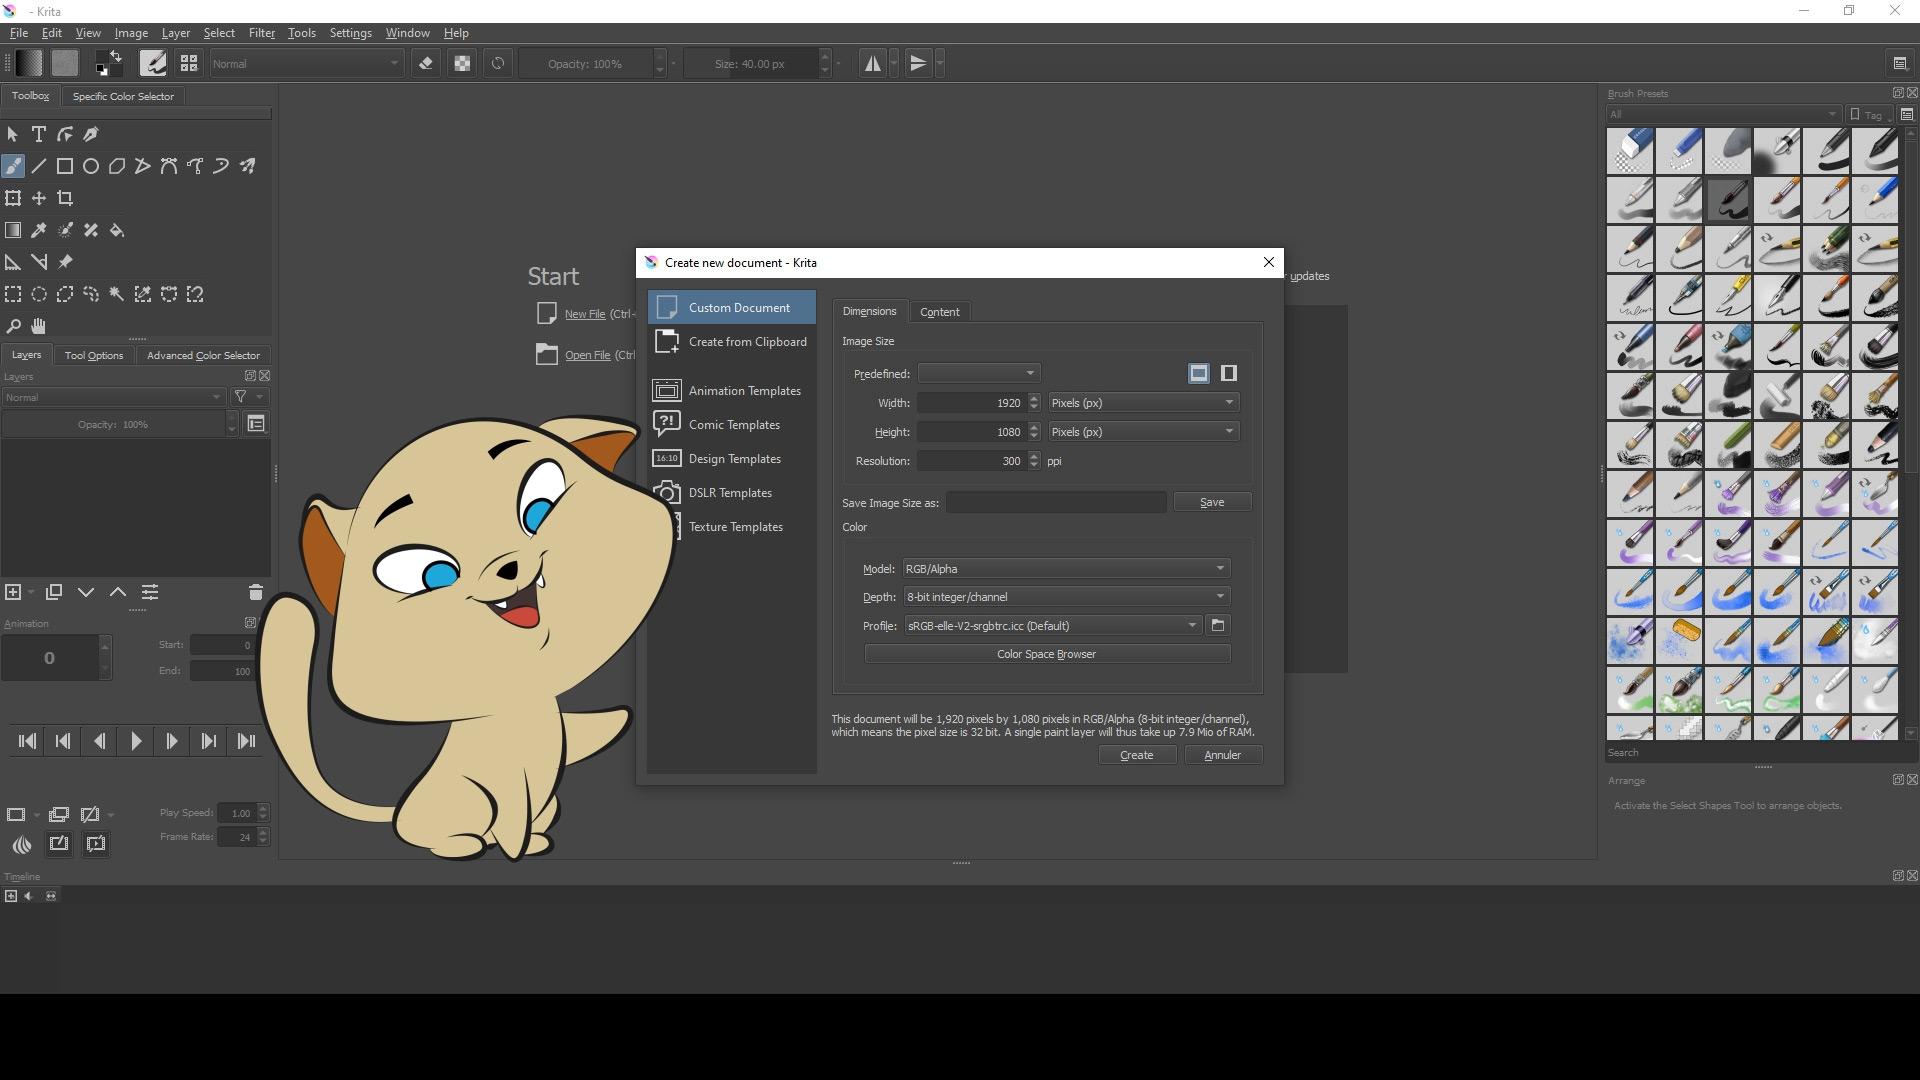The height and width of the screenshot is (1080, 1920).
Task: Select the Text tool in the toolbox
Action: tap(39, 134)
